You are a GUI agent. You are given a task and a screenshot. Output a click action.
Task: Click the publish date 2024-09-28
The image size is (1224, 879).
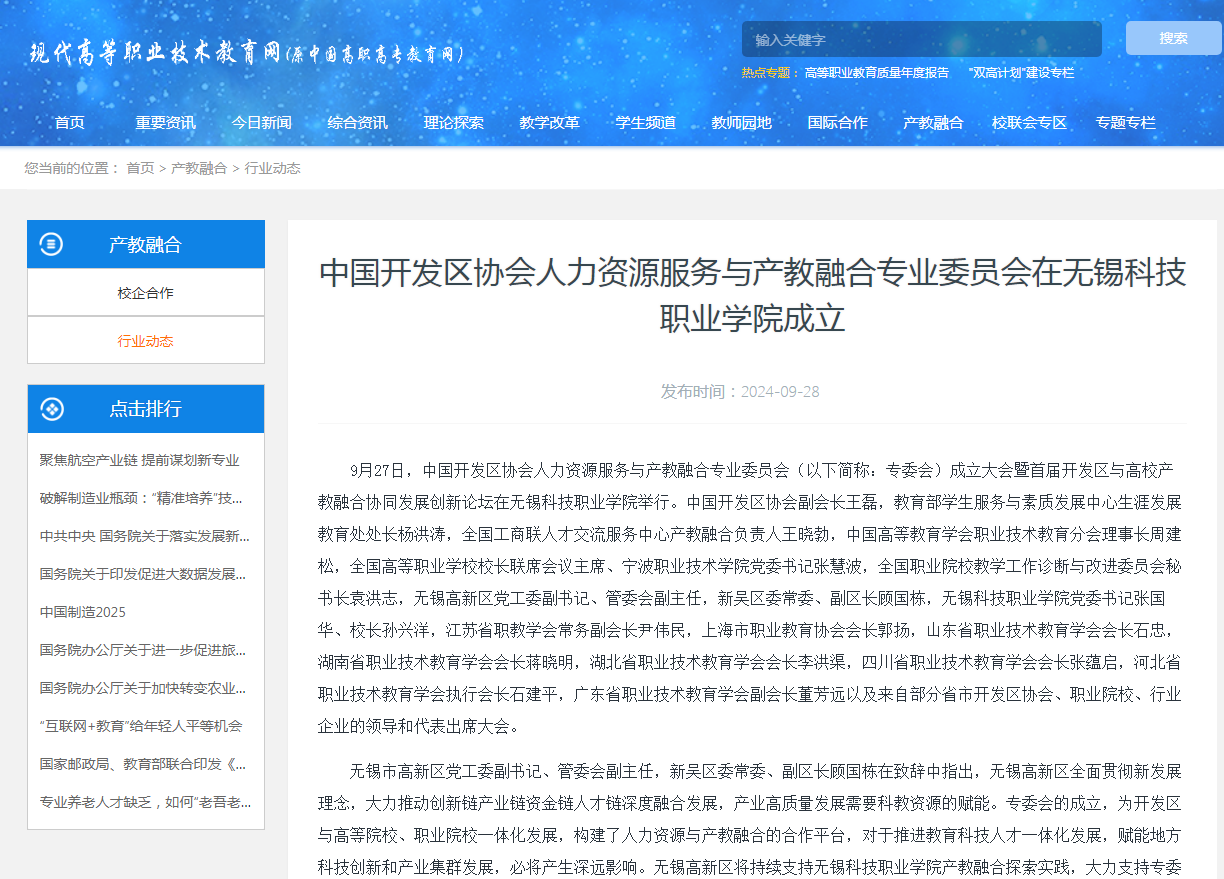pos(780,392)
